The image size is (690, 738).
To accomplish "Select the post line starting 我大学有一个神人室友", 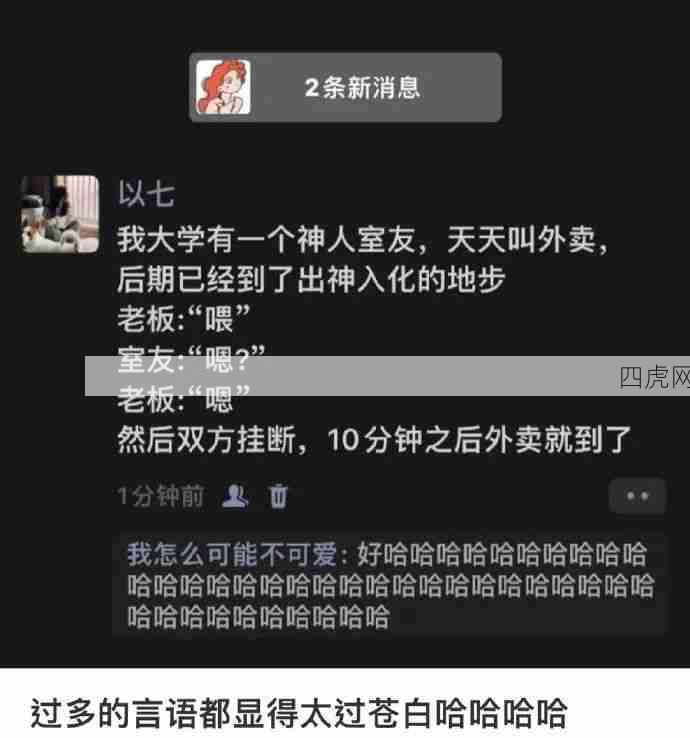I will click(x=362, y=240).
